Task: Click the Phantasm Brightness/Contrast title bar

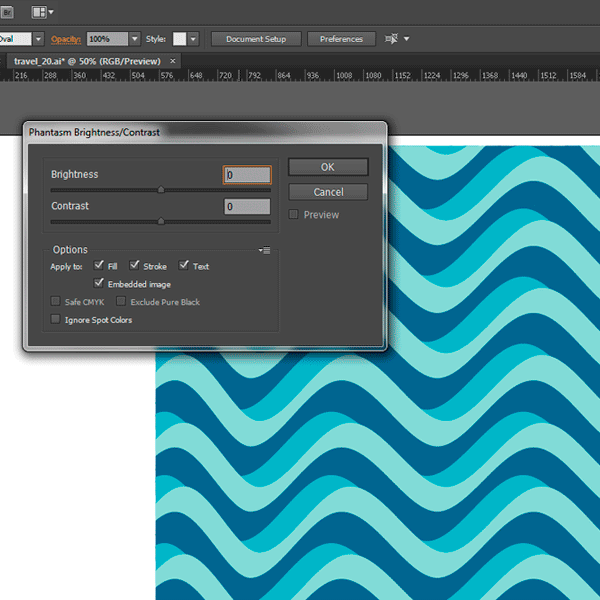Action: [x=205, y=132]
